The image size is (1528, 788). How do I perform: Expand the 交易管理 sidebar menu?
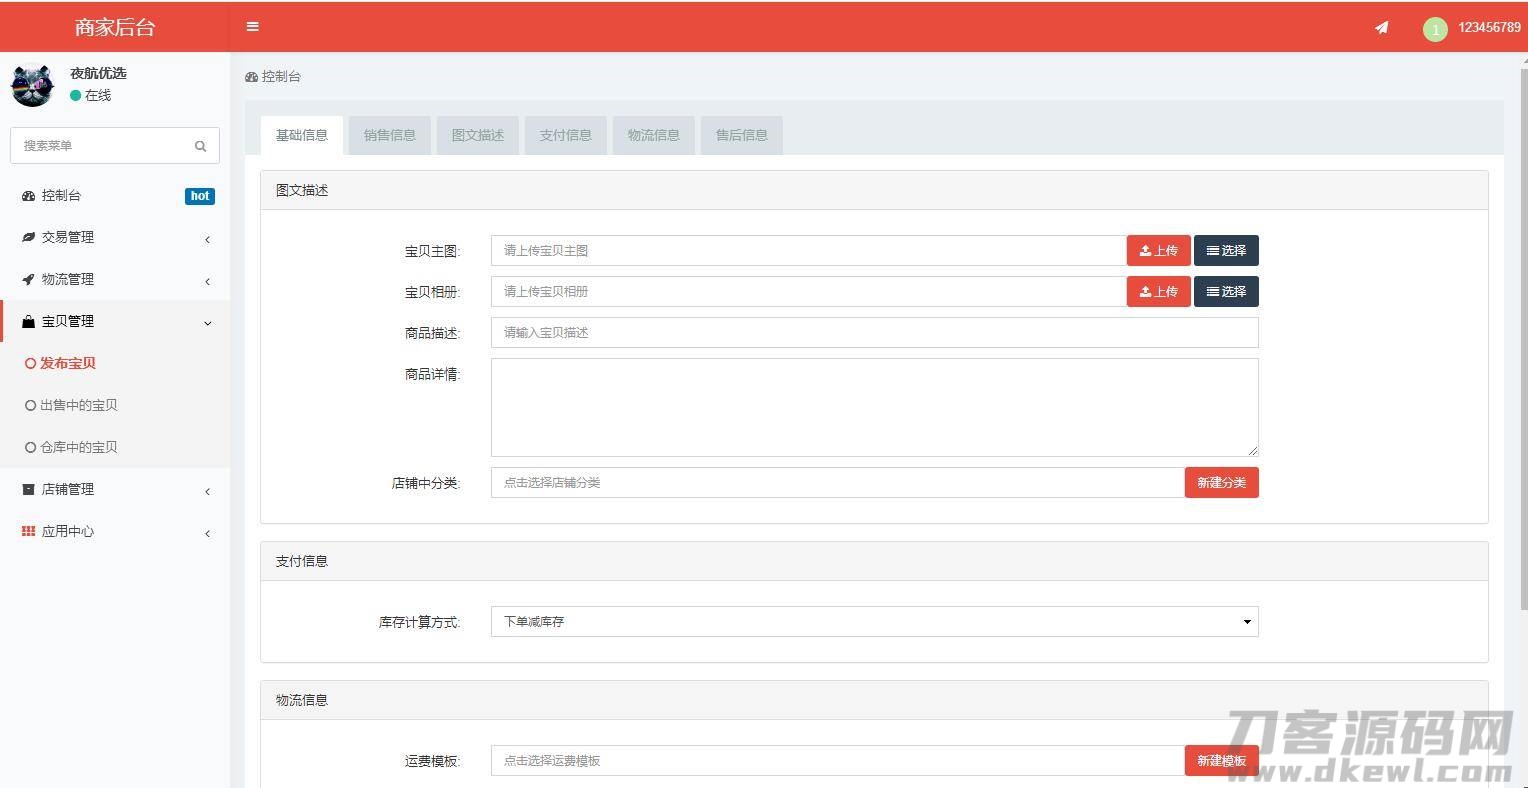click(115, 238)
